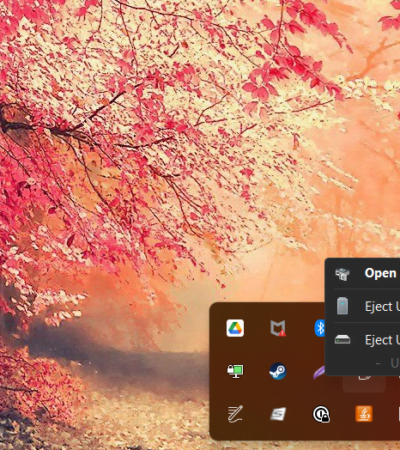Open the Google Drive tray icon
400x450 pixels.
pyautogui.click(x=235, y=328)
